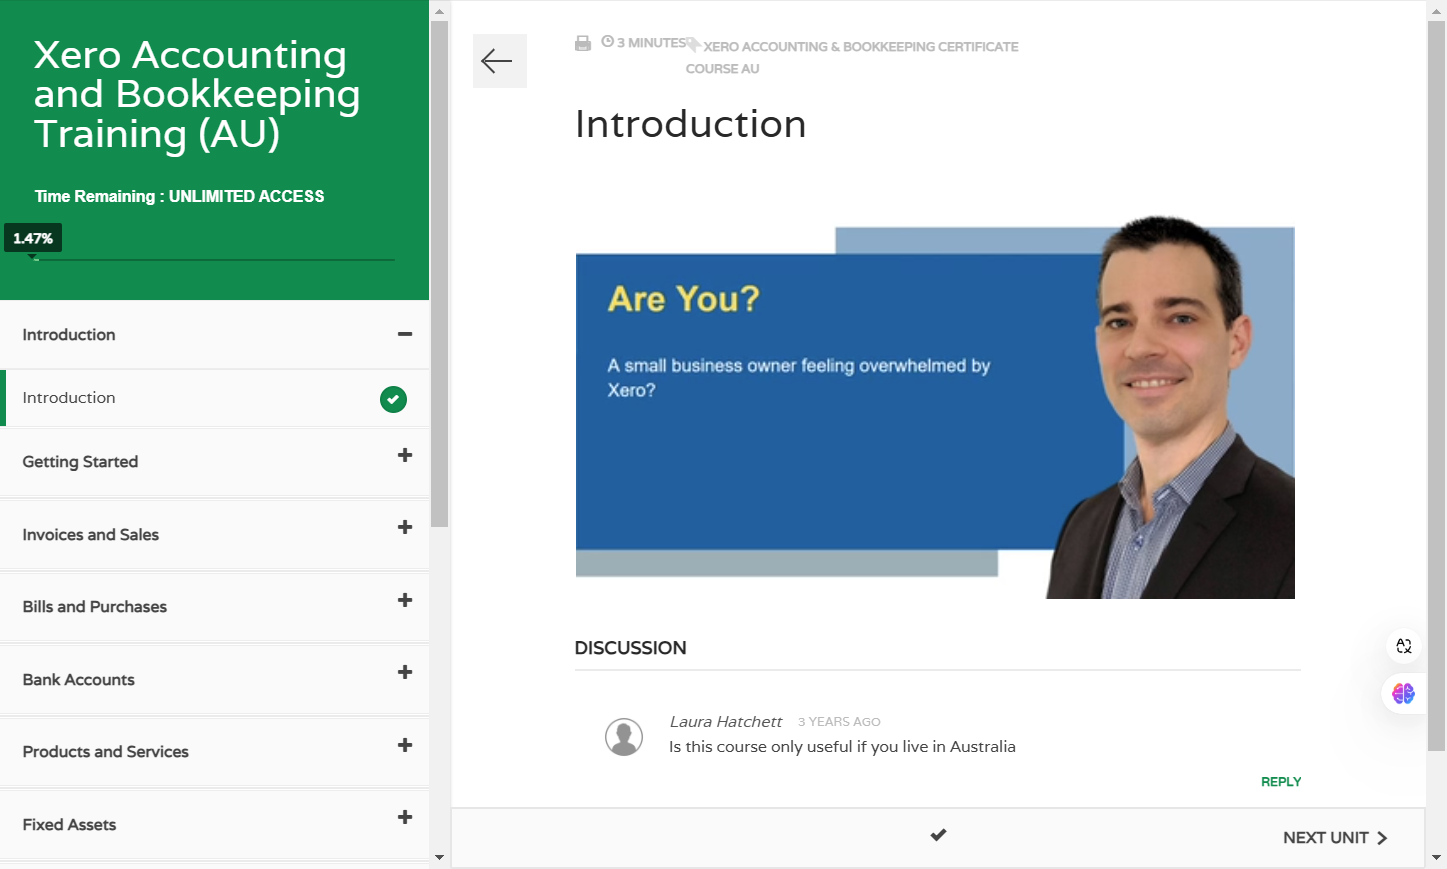Expand Fixed Assets using the plus icon
Image resolution: width=1447 pixels, height=869 pixels.
[405, 817]
